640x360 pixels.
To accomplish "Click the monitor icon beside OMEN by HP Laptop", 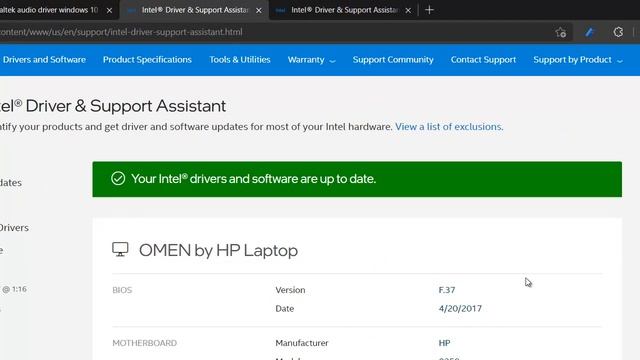I will [120, 249].
